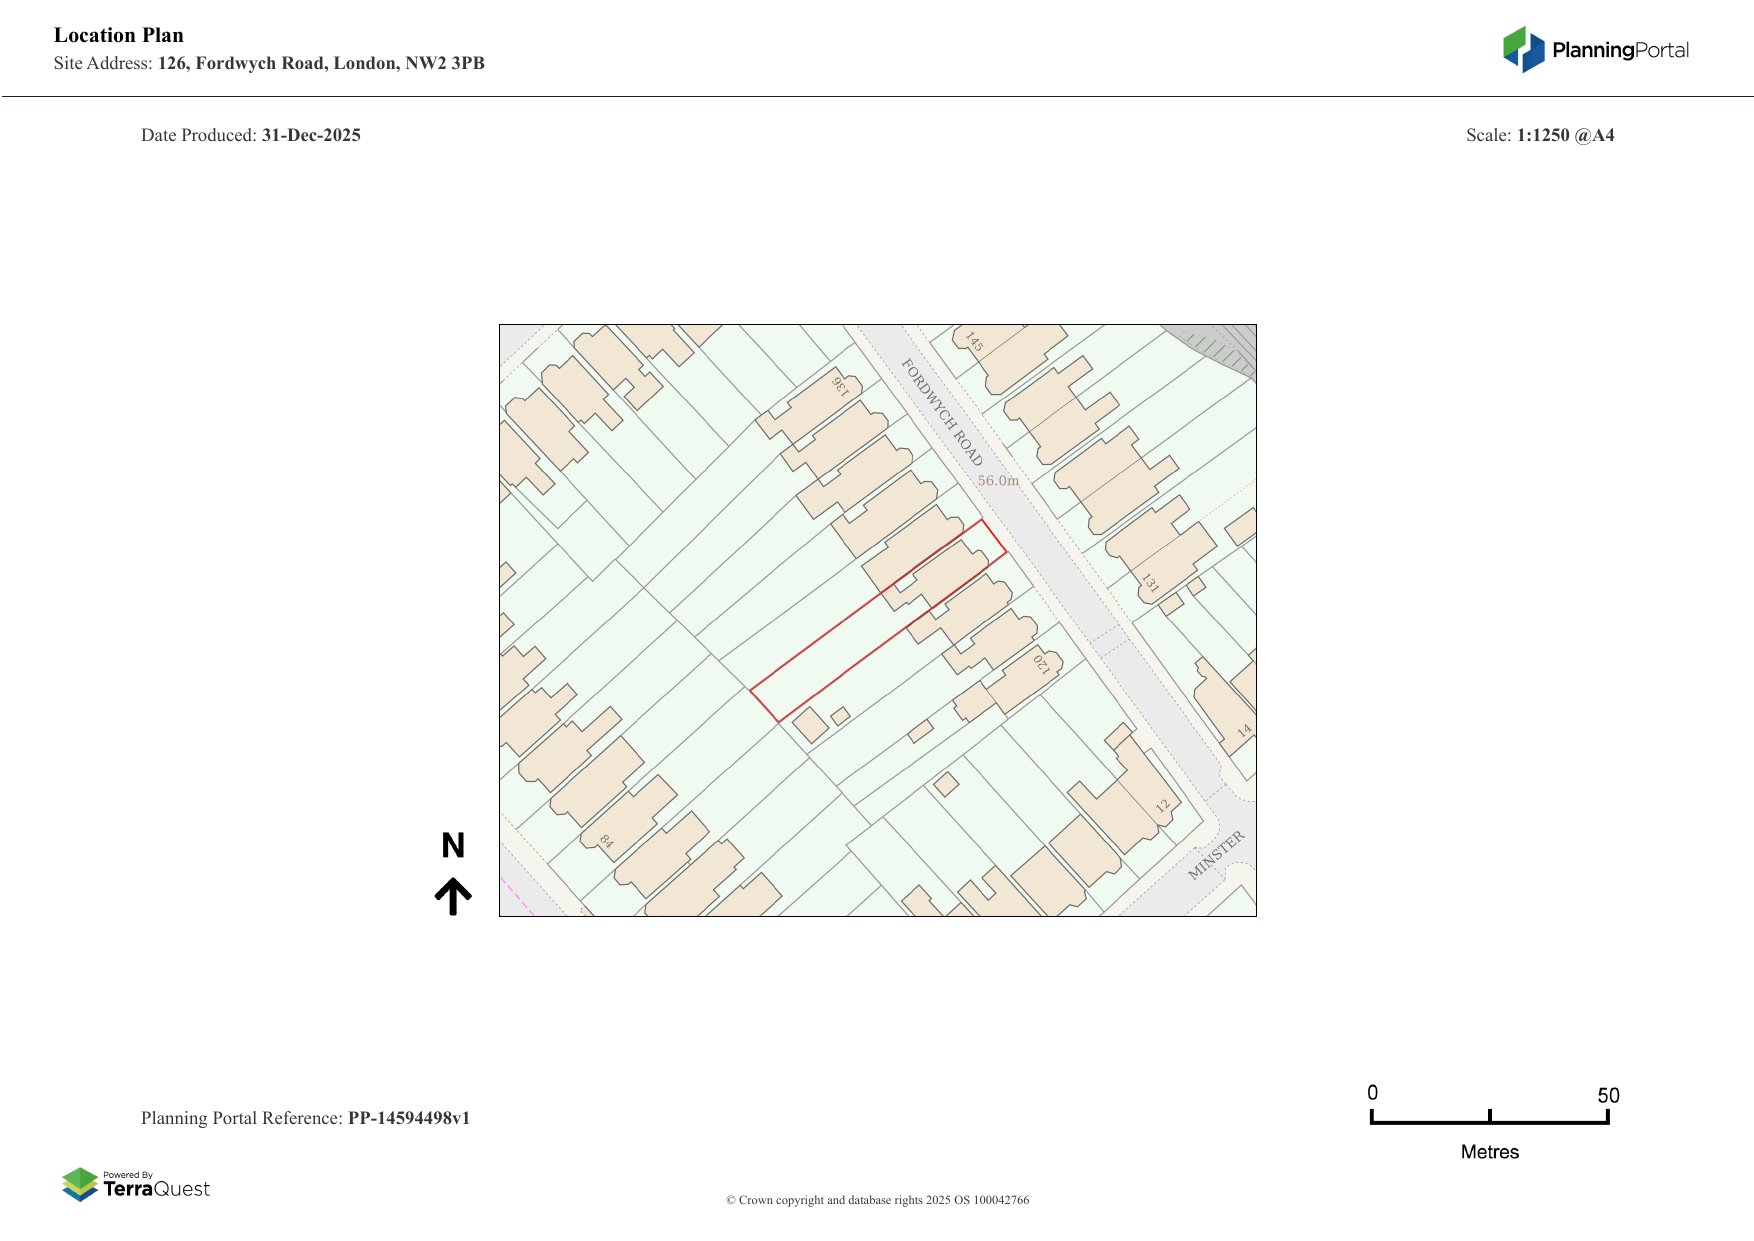Click the MINSTER road label
Screen dimensions: 1754x1241
click(x=1216, y=855)
